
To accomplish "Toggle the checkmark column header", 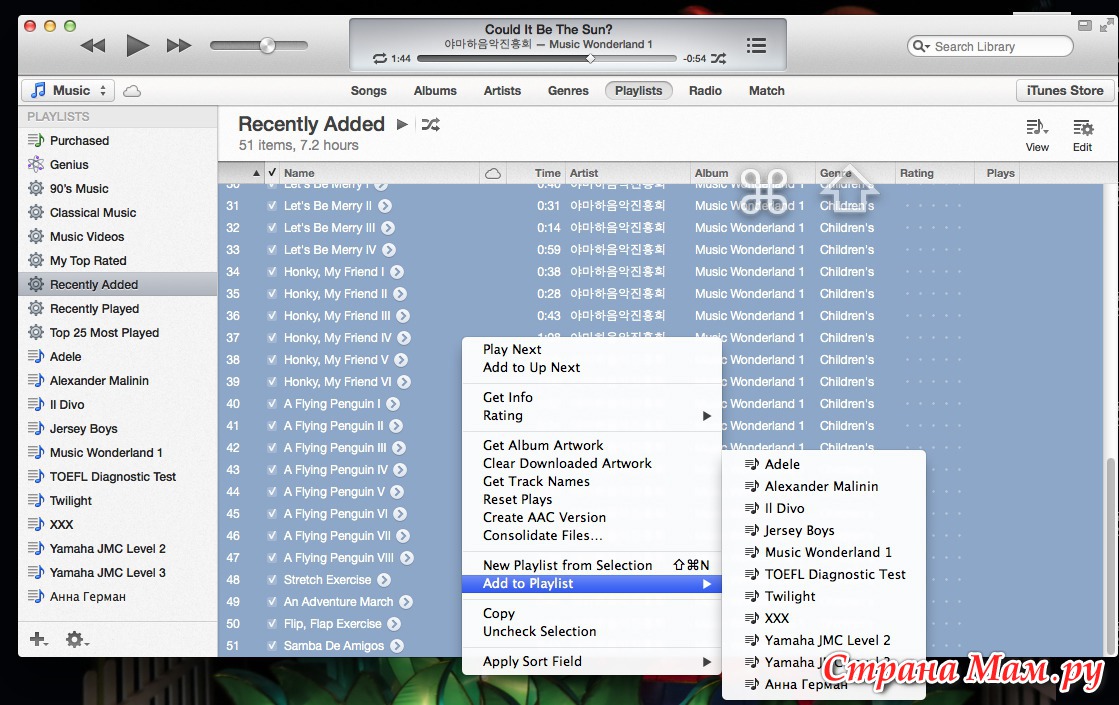I will (272, 173).
